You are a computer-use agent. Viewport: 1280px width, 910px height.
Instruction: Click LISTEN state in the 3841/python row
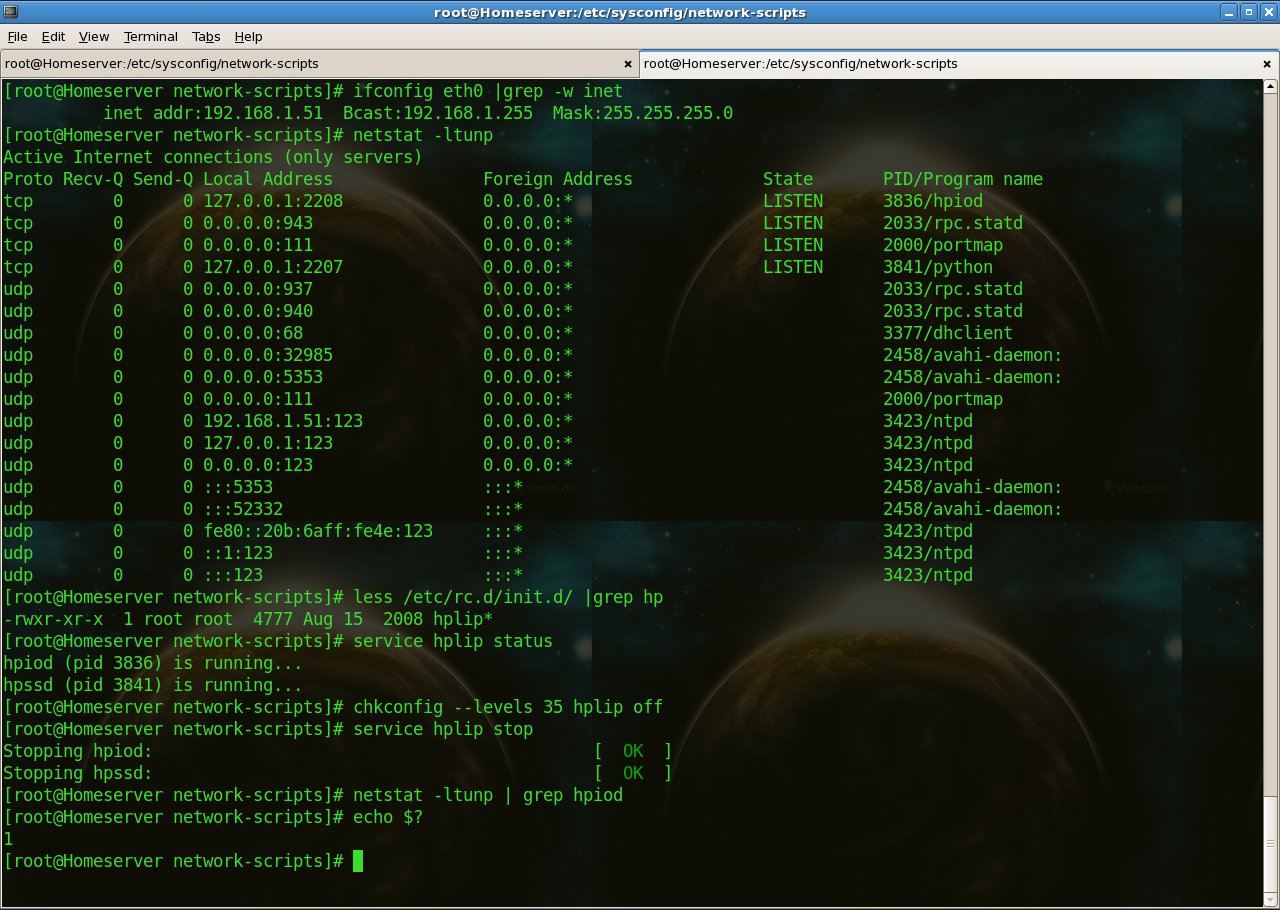[x=793, y=267]
